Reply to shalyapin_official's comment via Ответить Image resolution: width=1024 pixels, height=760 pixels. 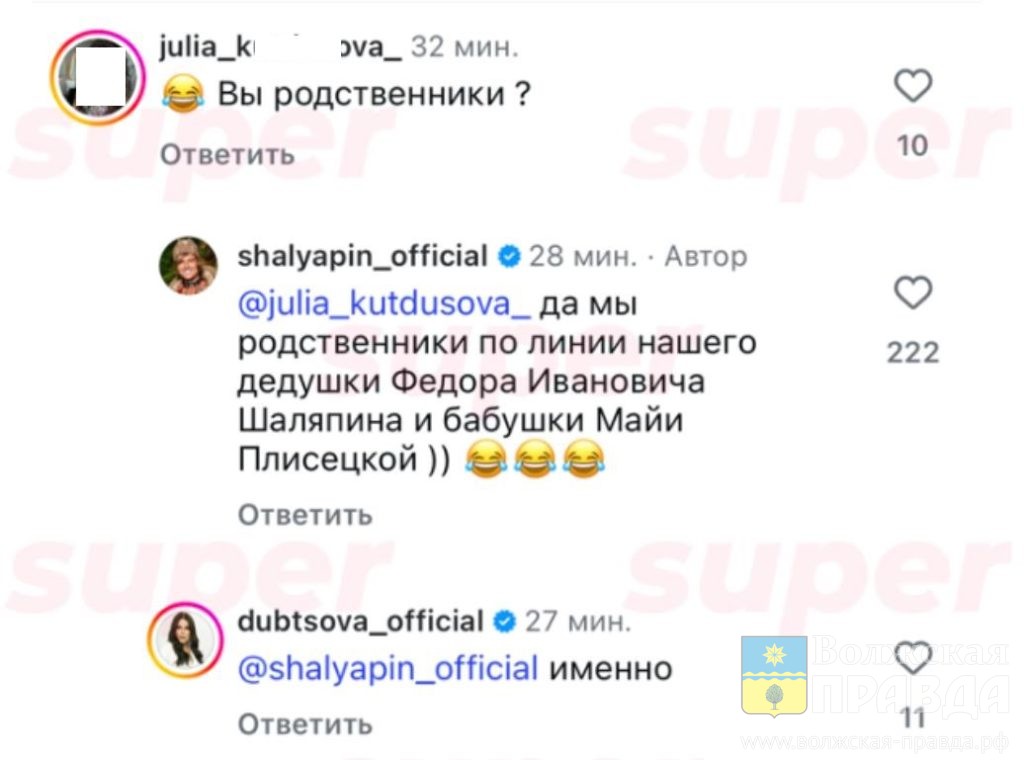[305, 515]
